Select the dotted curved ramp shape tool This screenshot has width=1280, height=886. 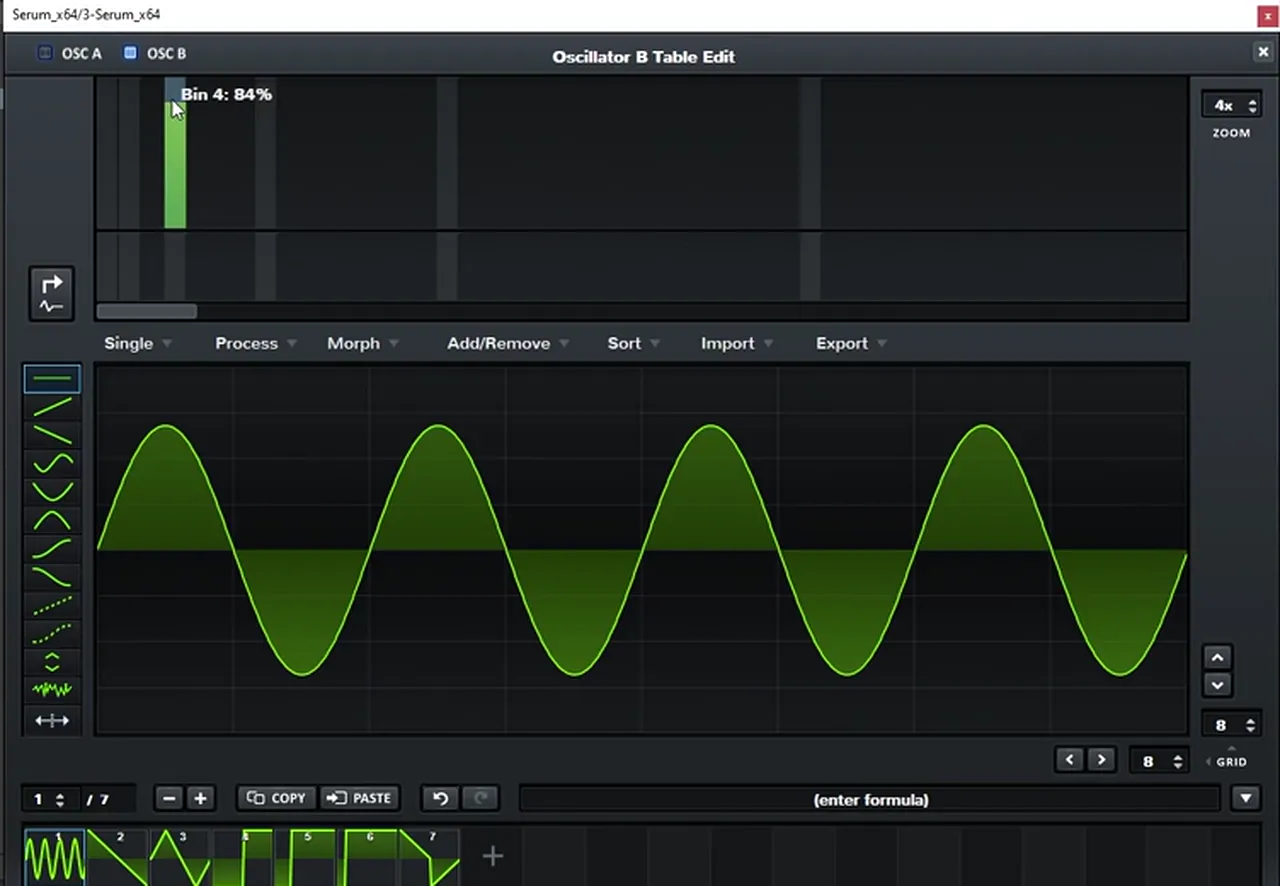(52, 633)
